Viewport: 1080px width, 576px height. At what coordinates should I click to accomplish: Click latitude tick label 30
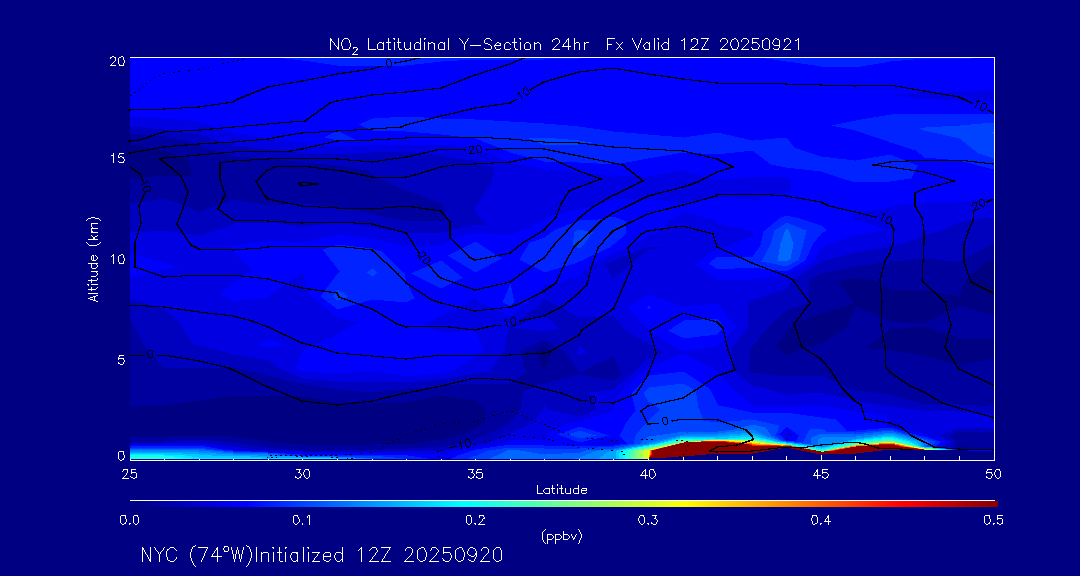coord(302,473)
